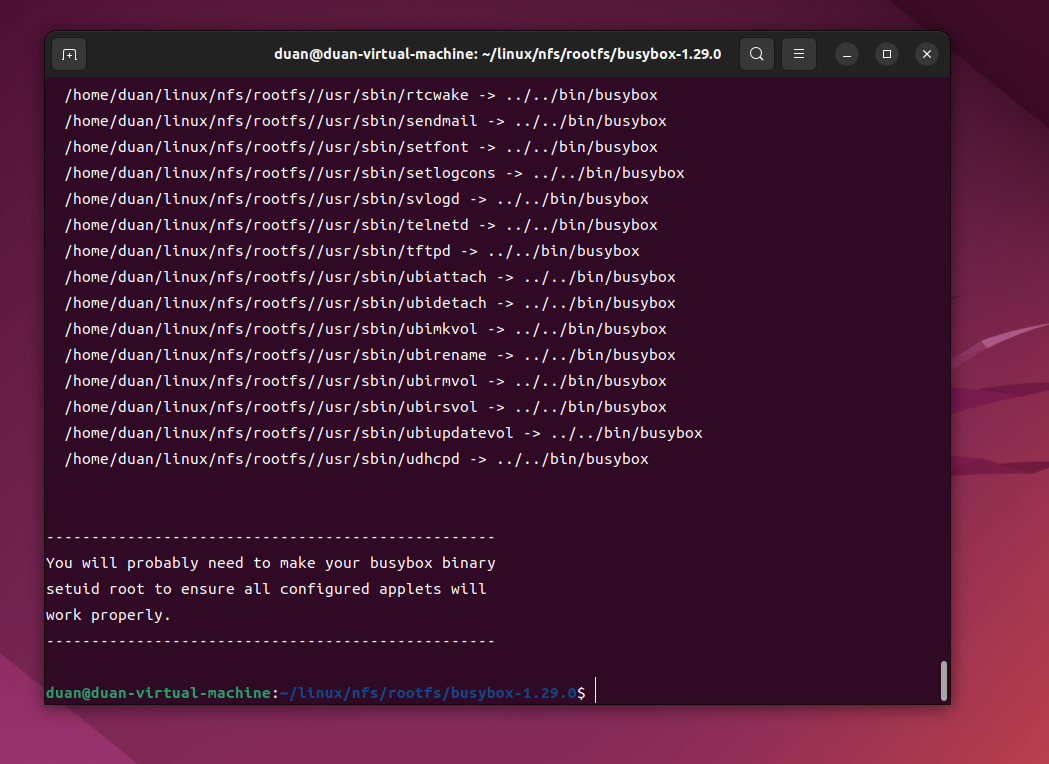Click the ubimkvol symlink output line

(x=365, y=329)
